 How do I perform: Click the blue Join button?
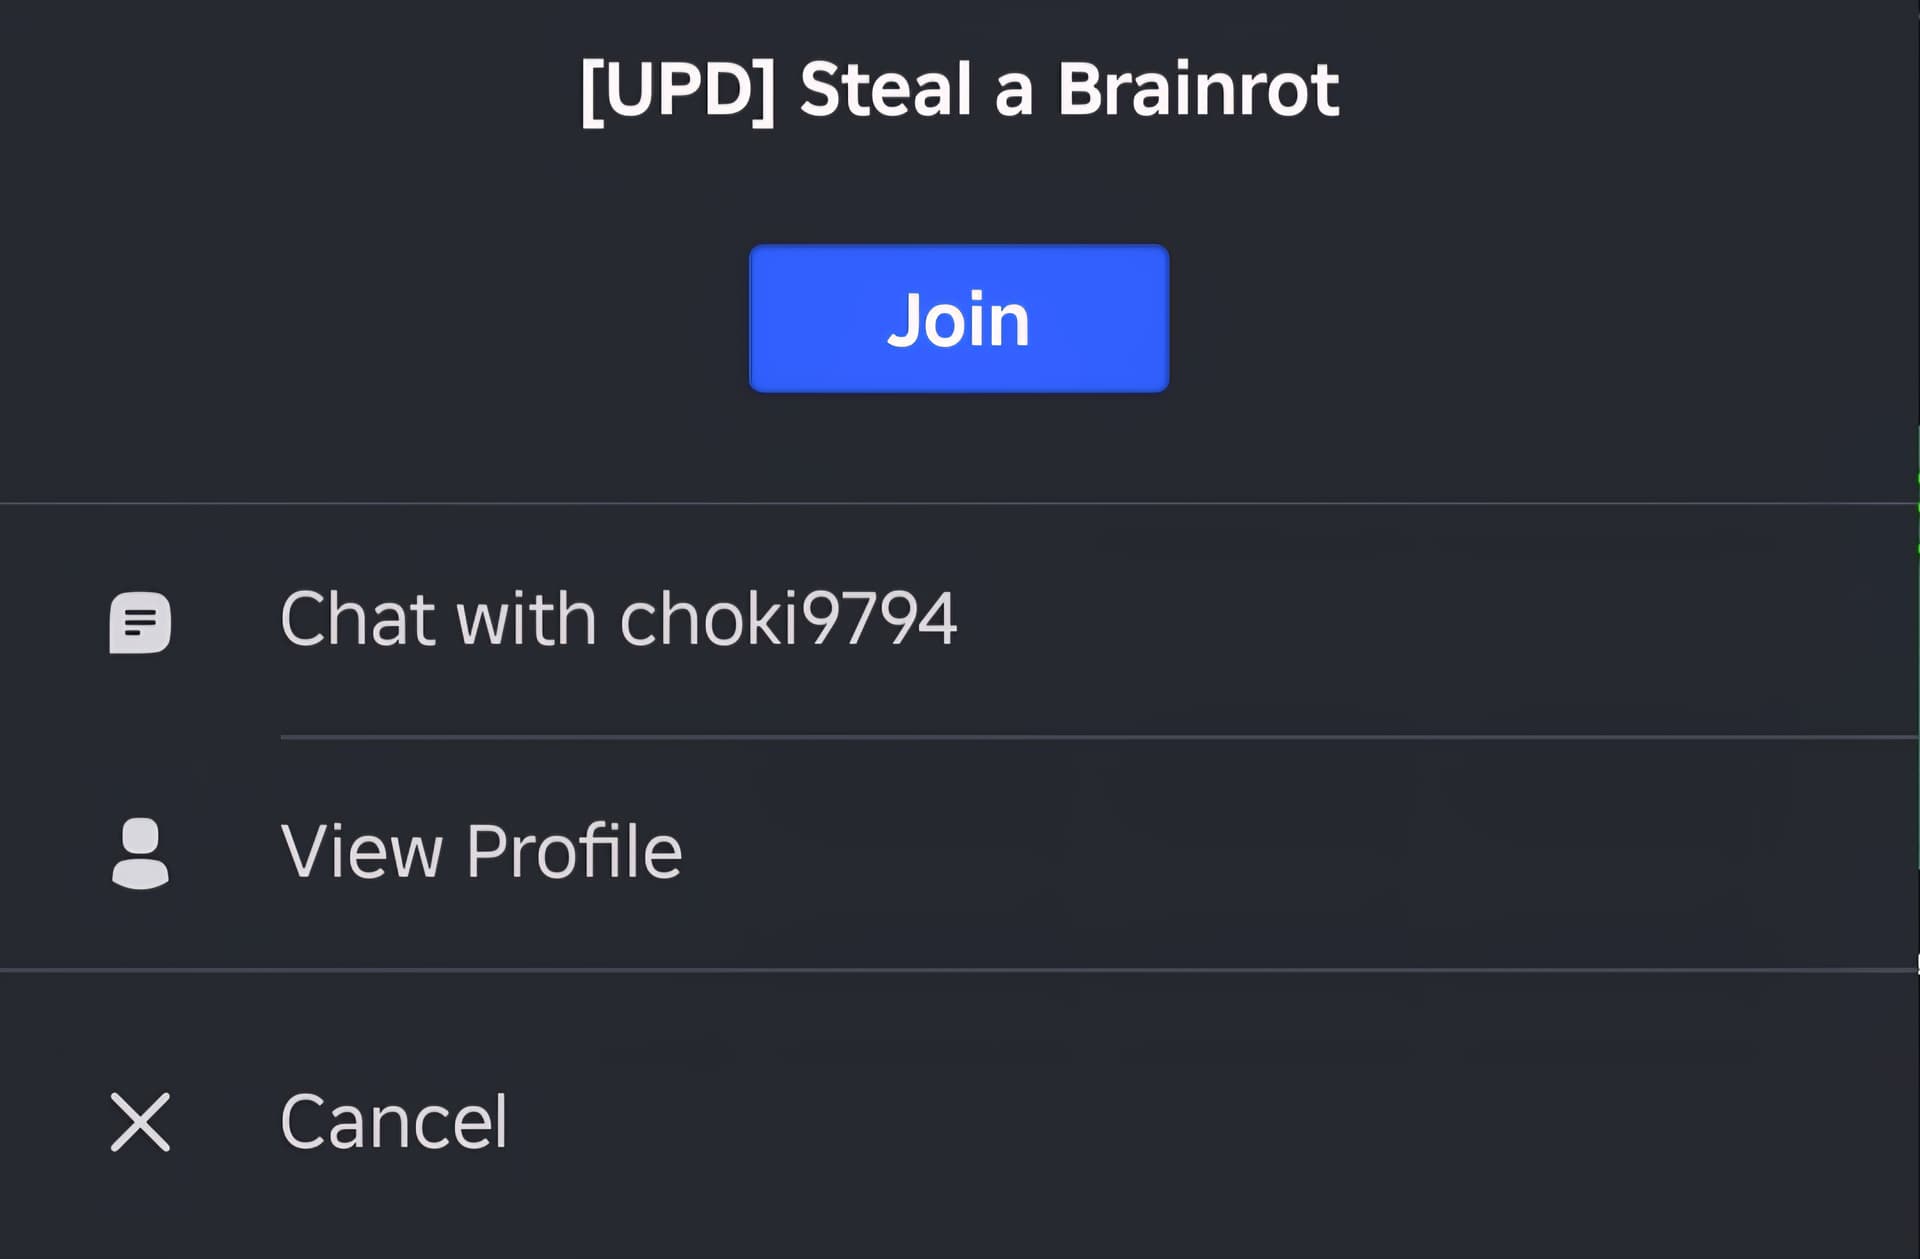click(x=959, y=318)
